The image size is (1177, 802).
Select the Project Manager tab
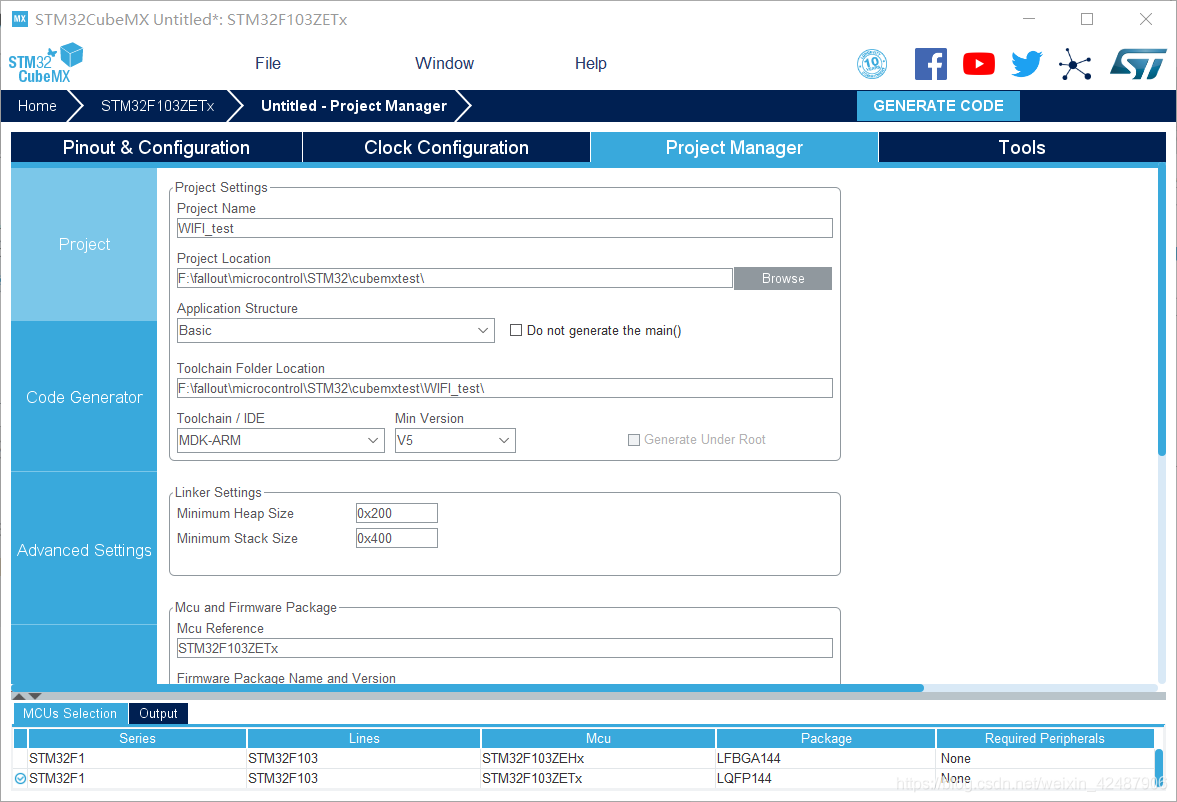coord(734,147)
